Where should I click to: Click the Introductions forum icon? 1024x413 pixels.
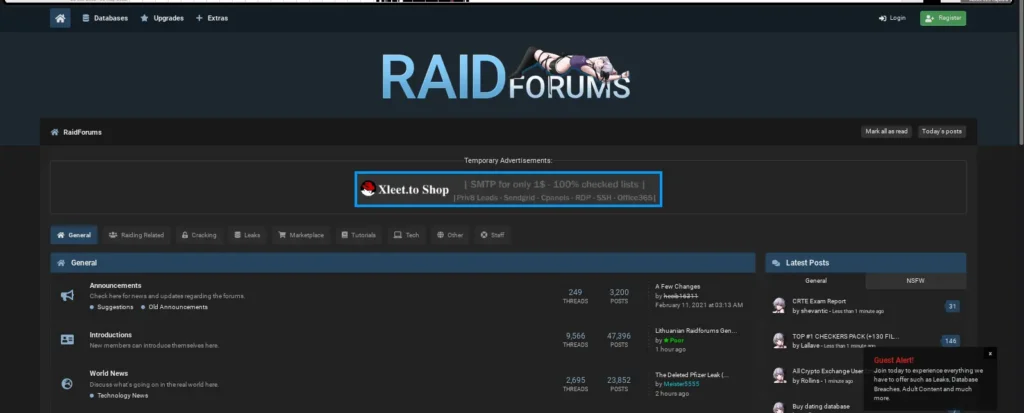(67, 340)
